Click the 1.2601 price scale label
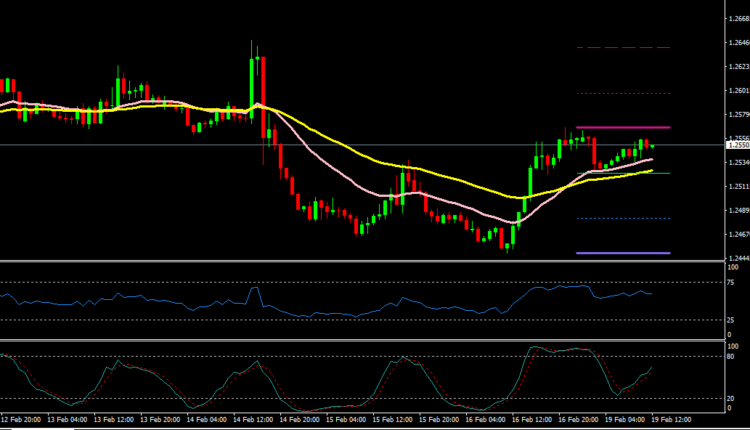This screenshot has height=430, width=750. click(734, 91)
